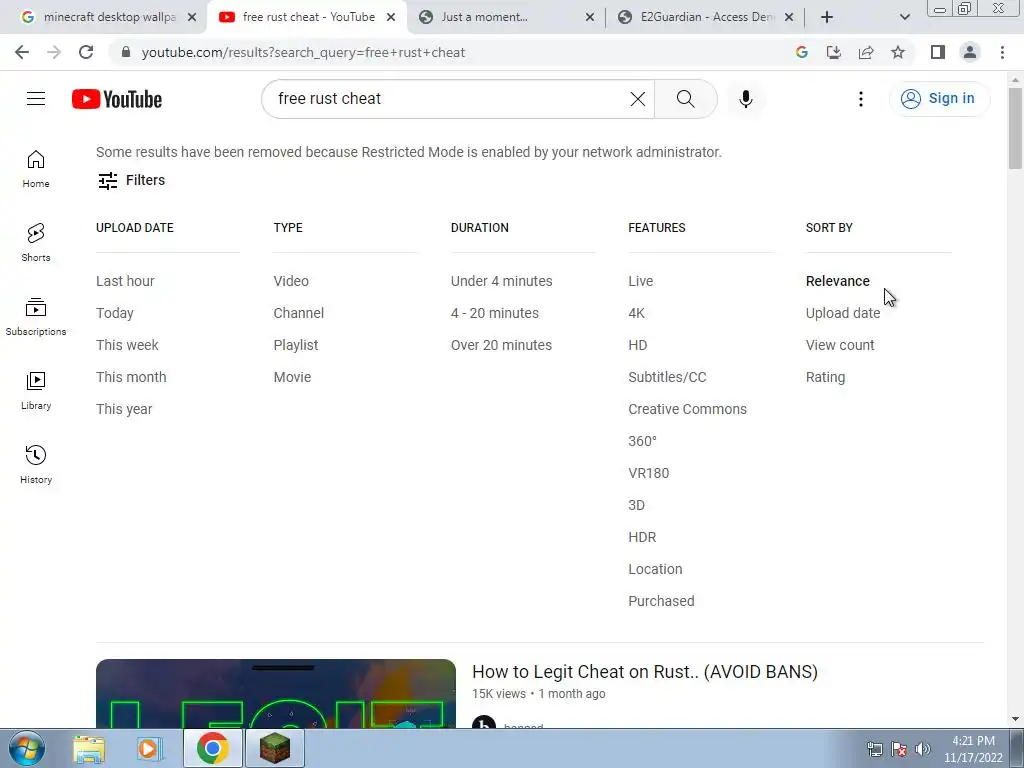Viewport: 1024px width, 768px height.
Task: Open a new tab with the plus
Action: point(827,17)
